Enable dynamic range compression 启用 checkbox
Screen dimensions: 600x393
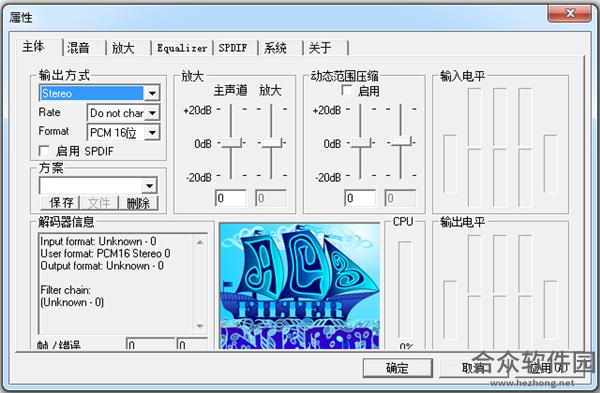click(347, 91)
